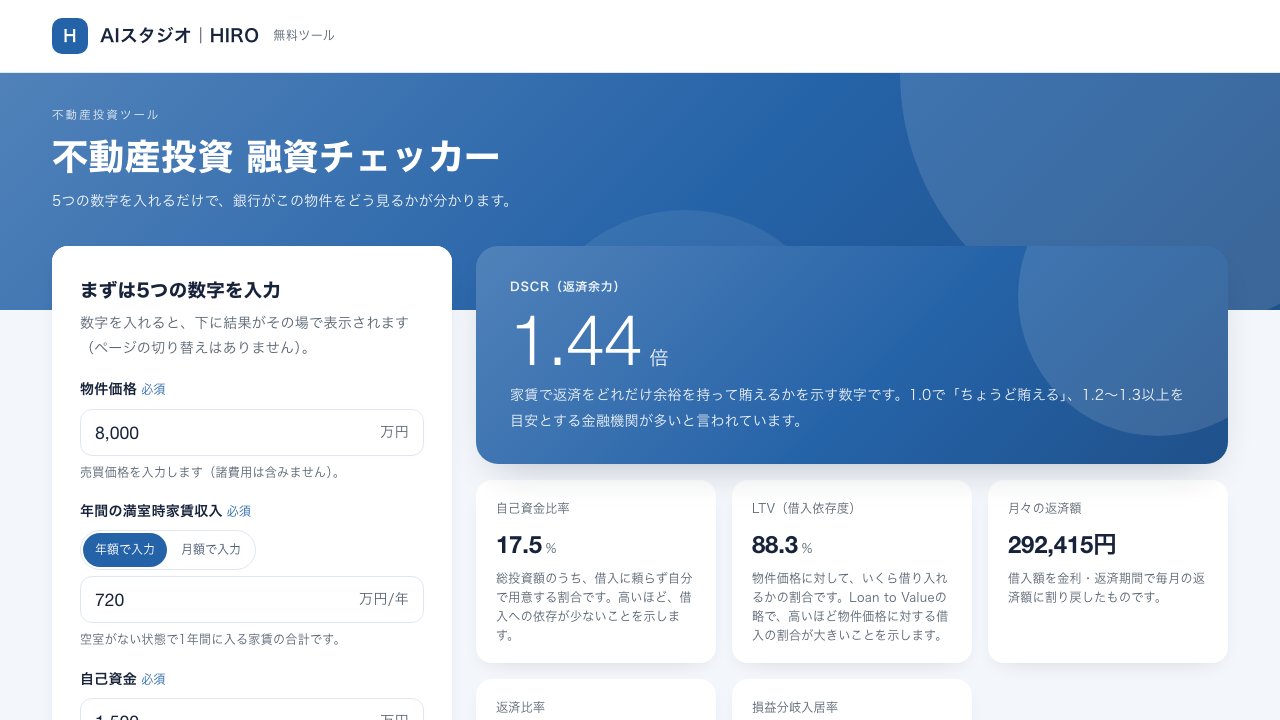Click the rent income field showing 720

coord(252,600)
